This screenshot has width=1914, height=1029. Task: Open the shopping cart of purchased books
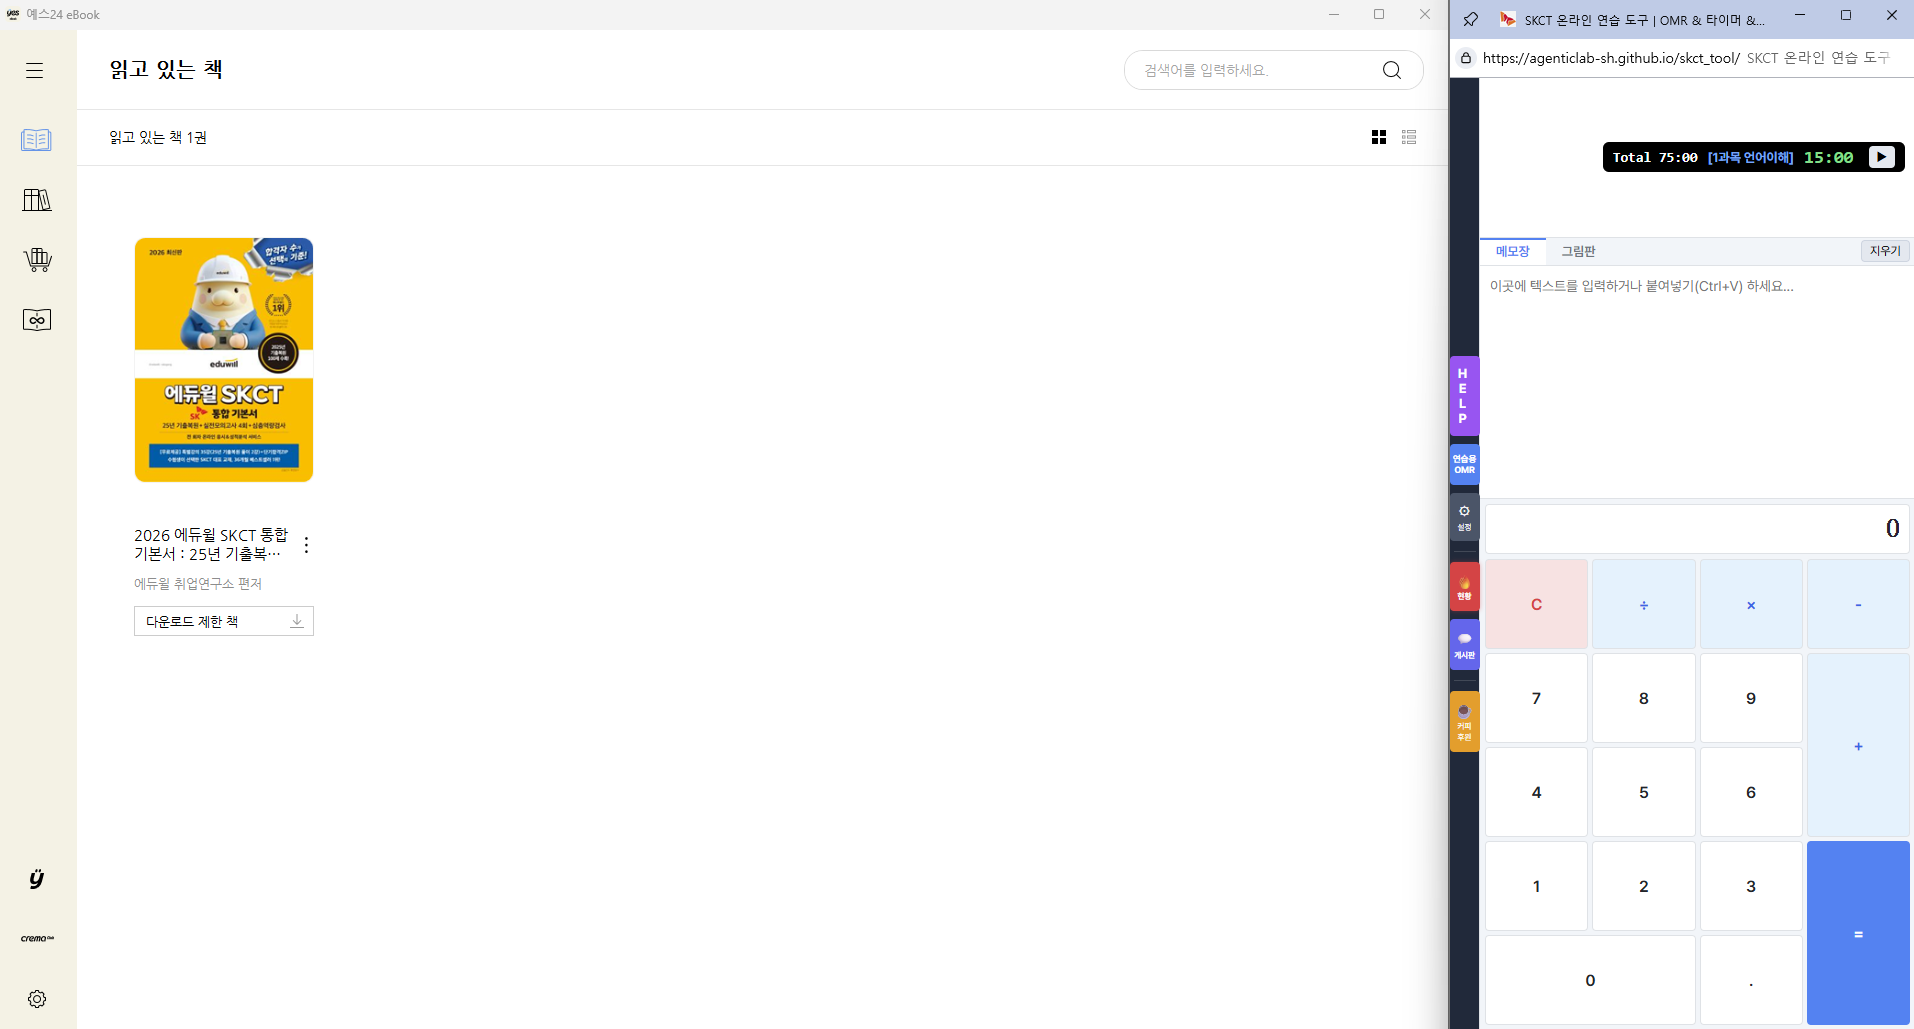click(37, 260)
